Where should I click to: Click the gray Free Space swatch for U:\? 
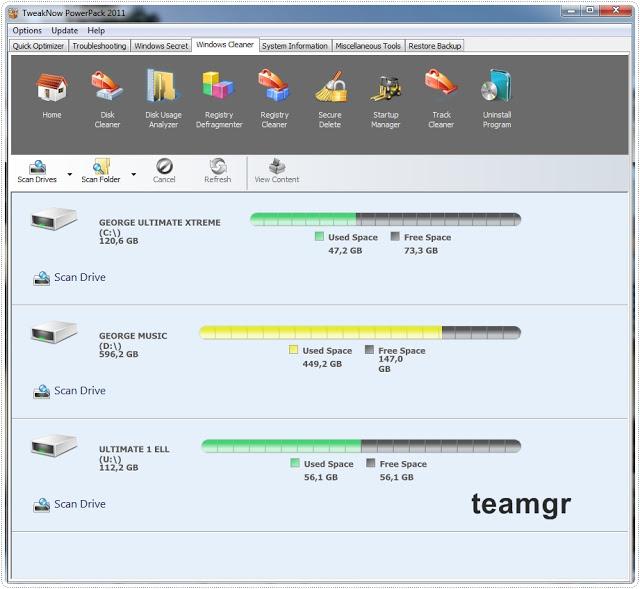pyautogui.click(x=371, y=463)
